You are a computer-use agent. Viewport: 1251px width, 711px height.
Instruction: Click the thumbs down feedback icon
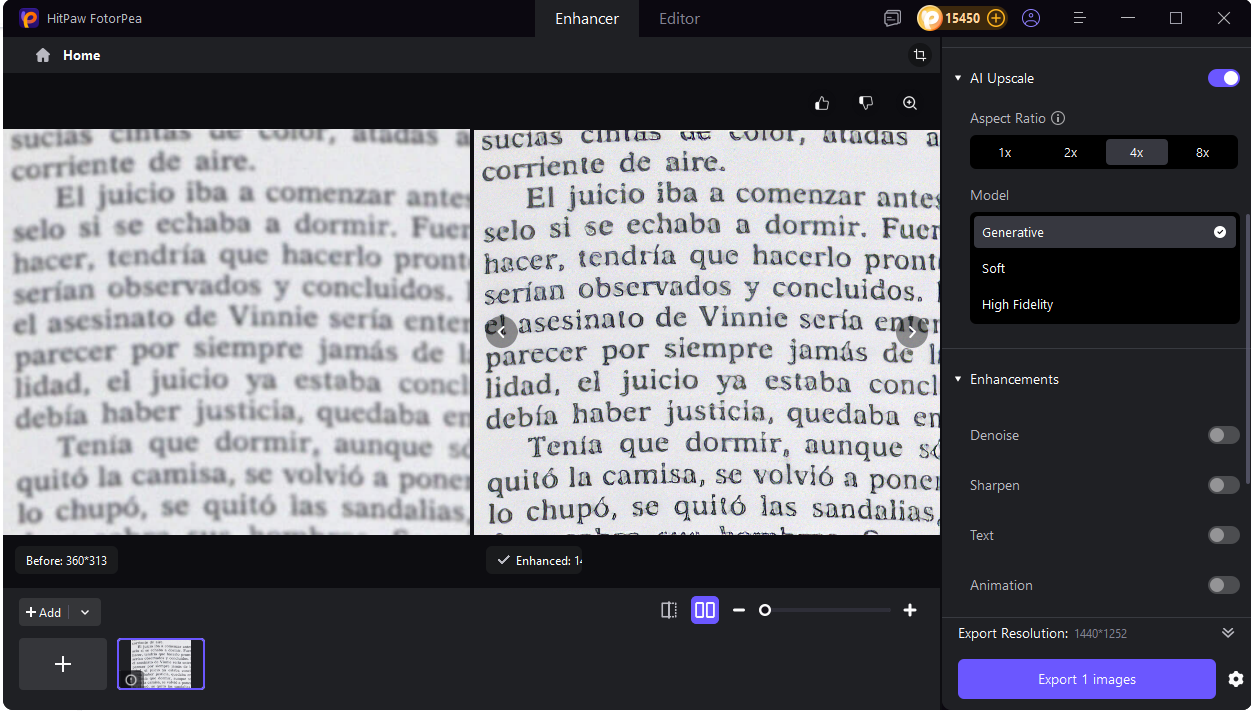click(x=866, y=102)
